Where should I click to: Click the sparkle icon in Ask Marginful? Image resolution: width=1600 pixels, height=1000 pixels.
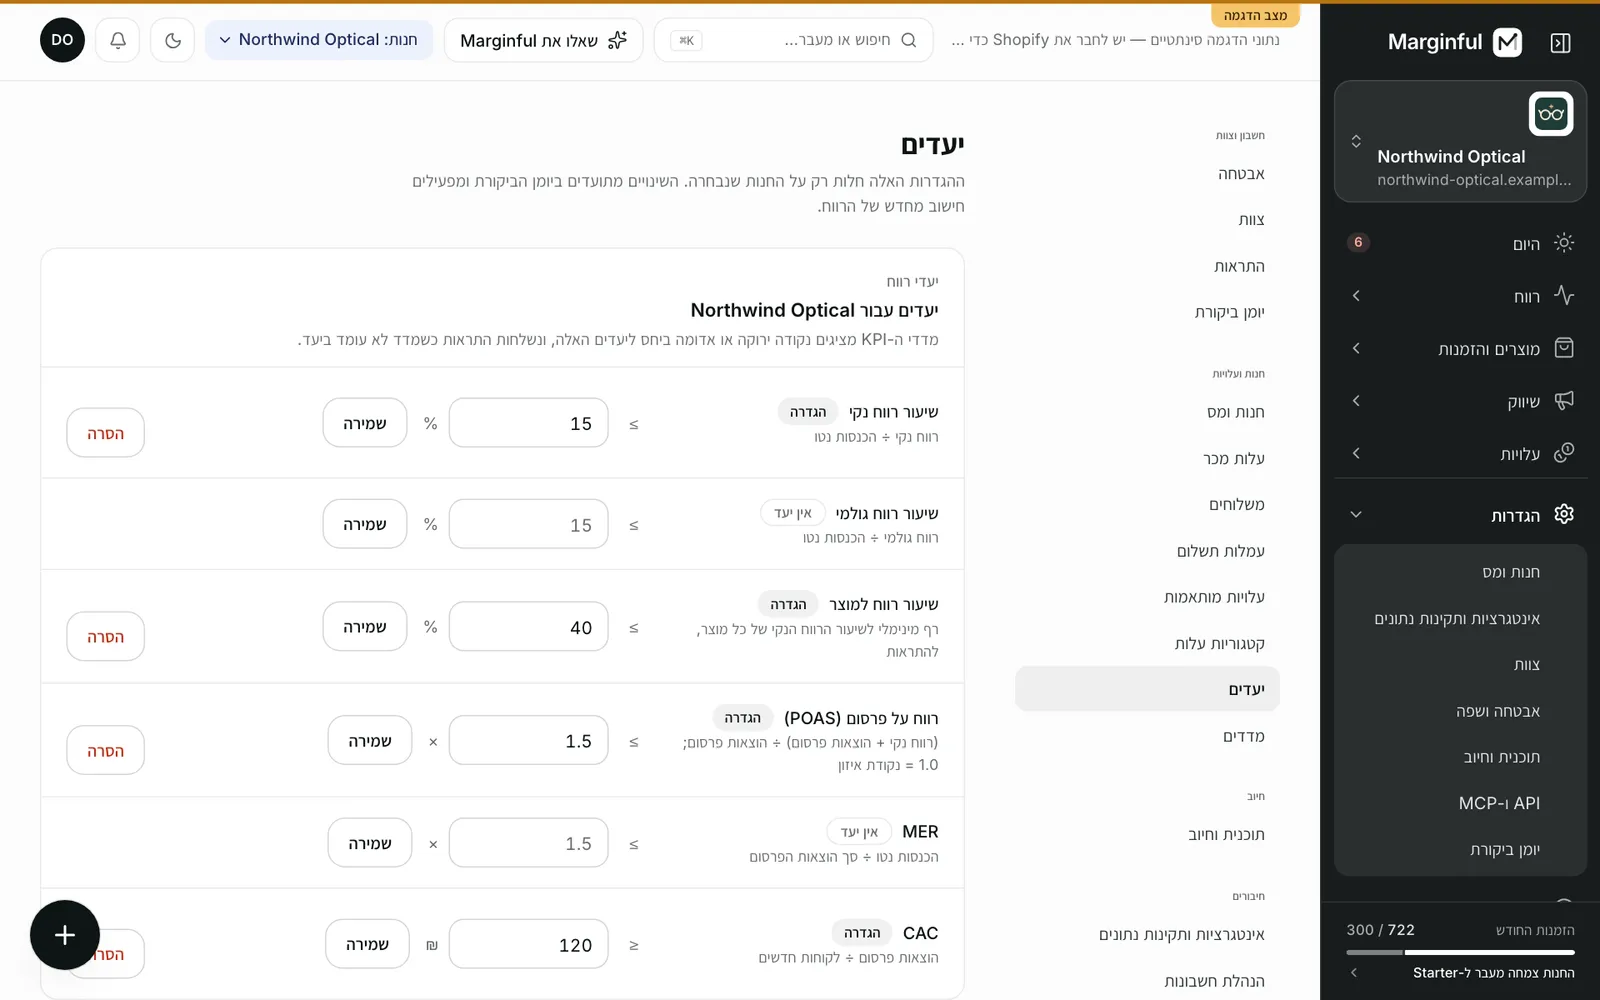618,40
